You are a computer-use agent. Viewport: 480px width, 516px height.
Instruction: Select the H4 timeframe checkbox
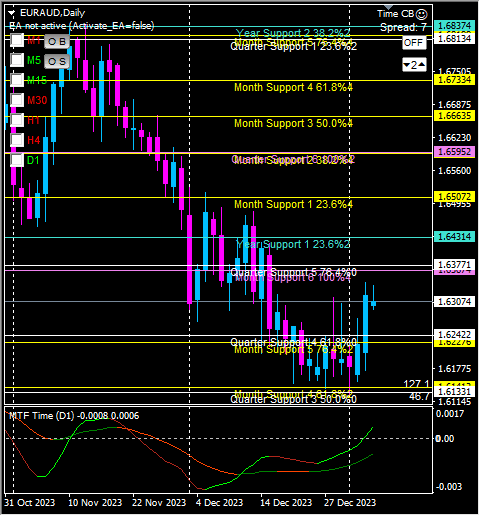[x=17, y=140]
